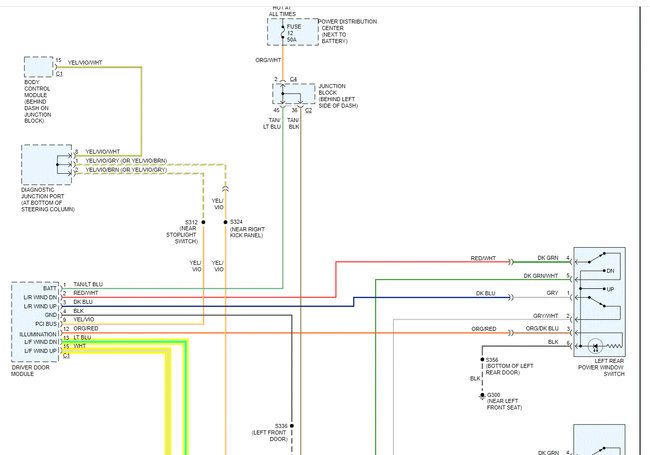Select RED/WHT label near rear switch connector
Viewport: 650px width, 455px height.
tap(483, 258)
